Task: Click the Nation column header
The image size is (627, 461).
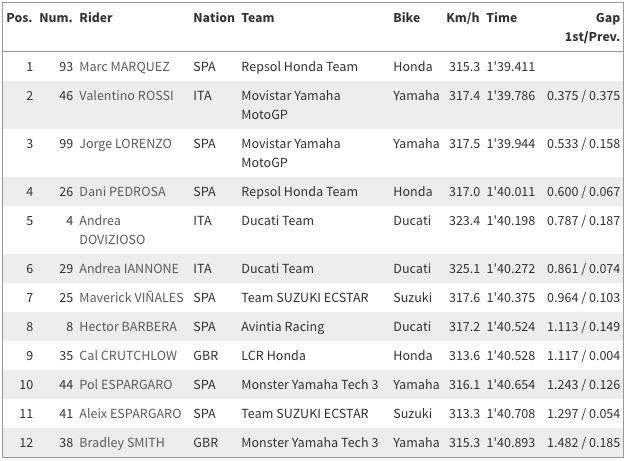Action: pyautogui.click(x=213, y=18)
